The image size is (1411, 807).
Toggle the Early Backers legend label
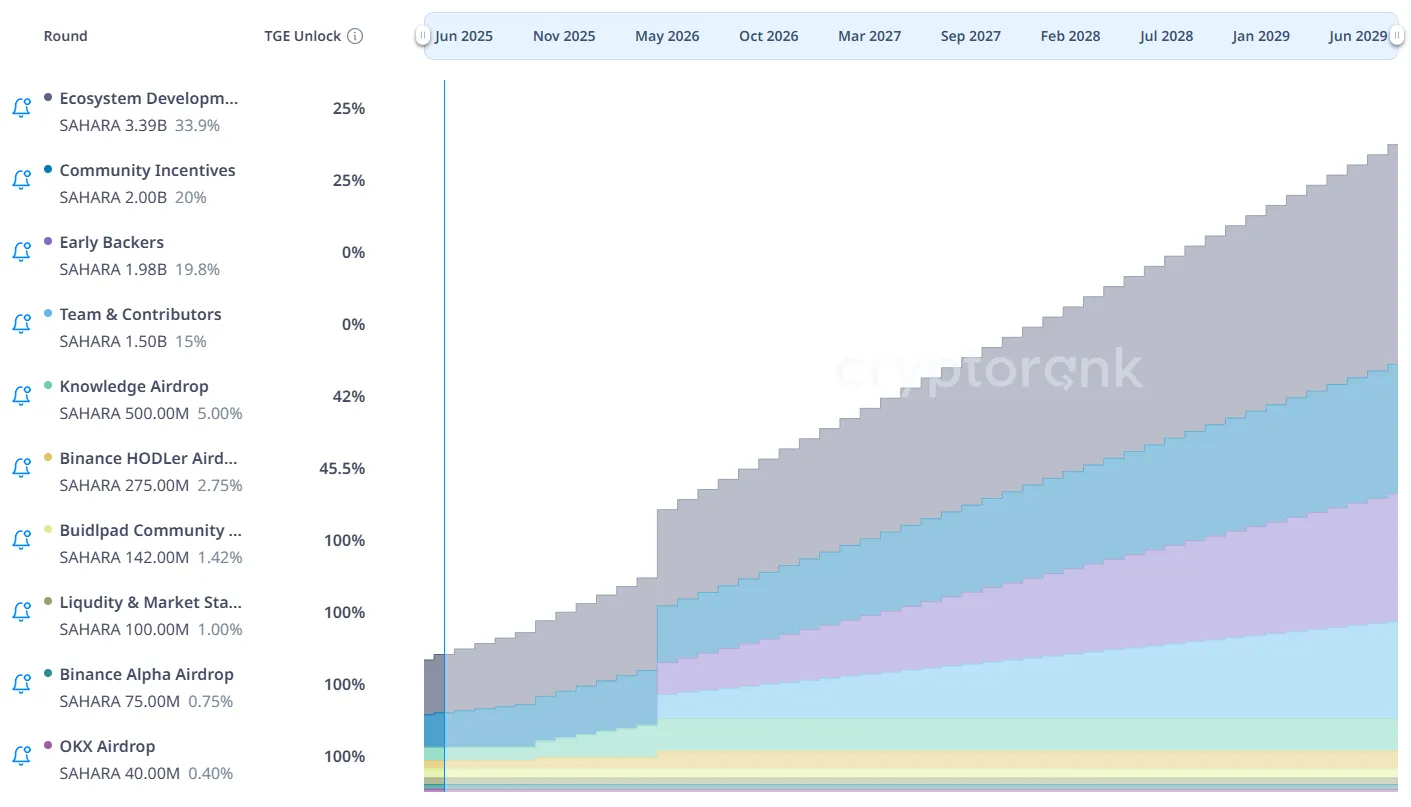click(111, 243)
